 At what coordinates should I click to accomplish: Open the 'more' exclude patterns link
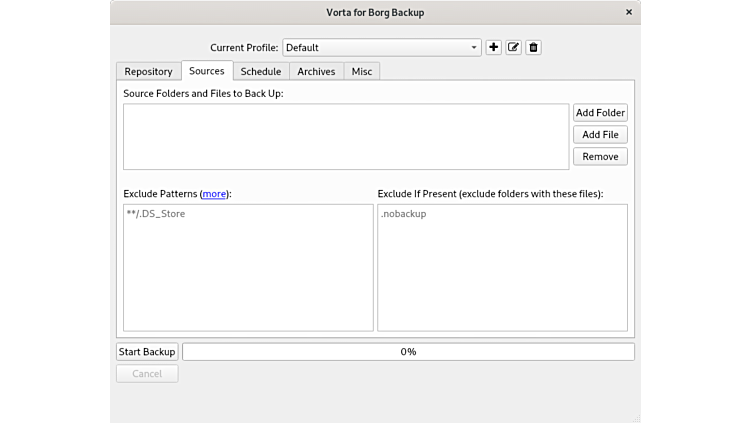[214, 193]
